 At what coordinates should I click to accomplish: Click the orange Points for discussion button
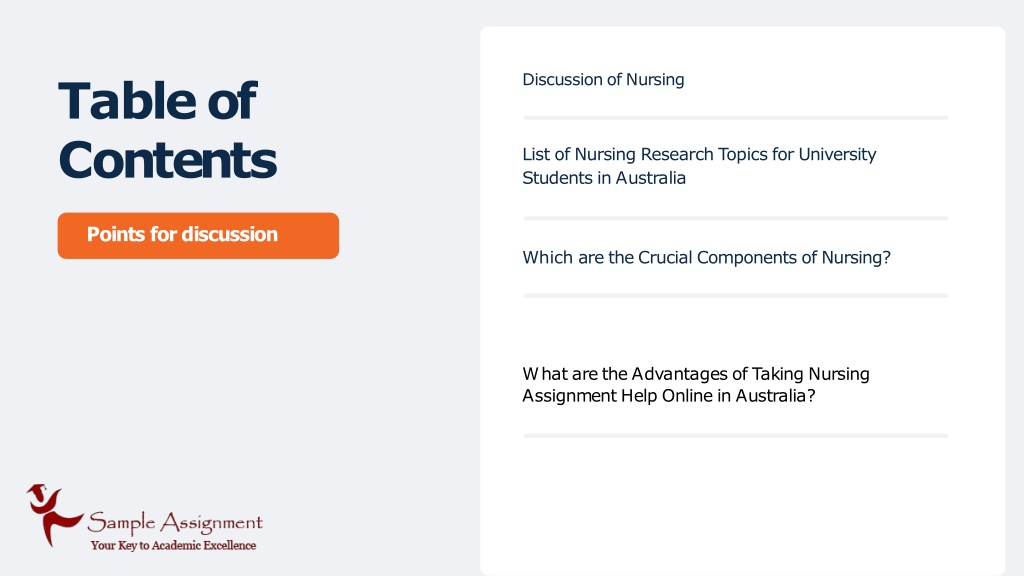coord(198,235)
